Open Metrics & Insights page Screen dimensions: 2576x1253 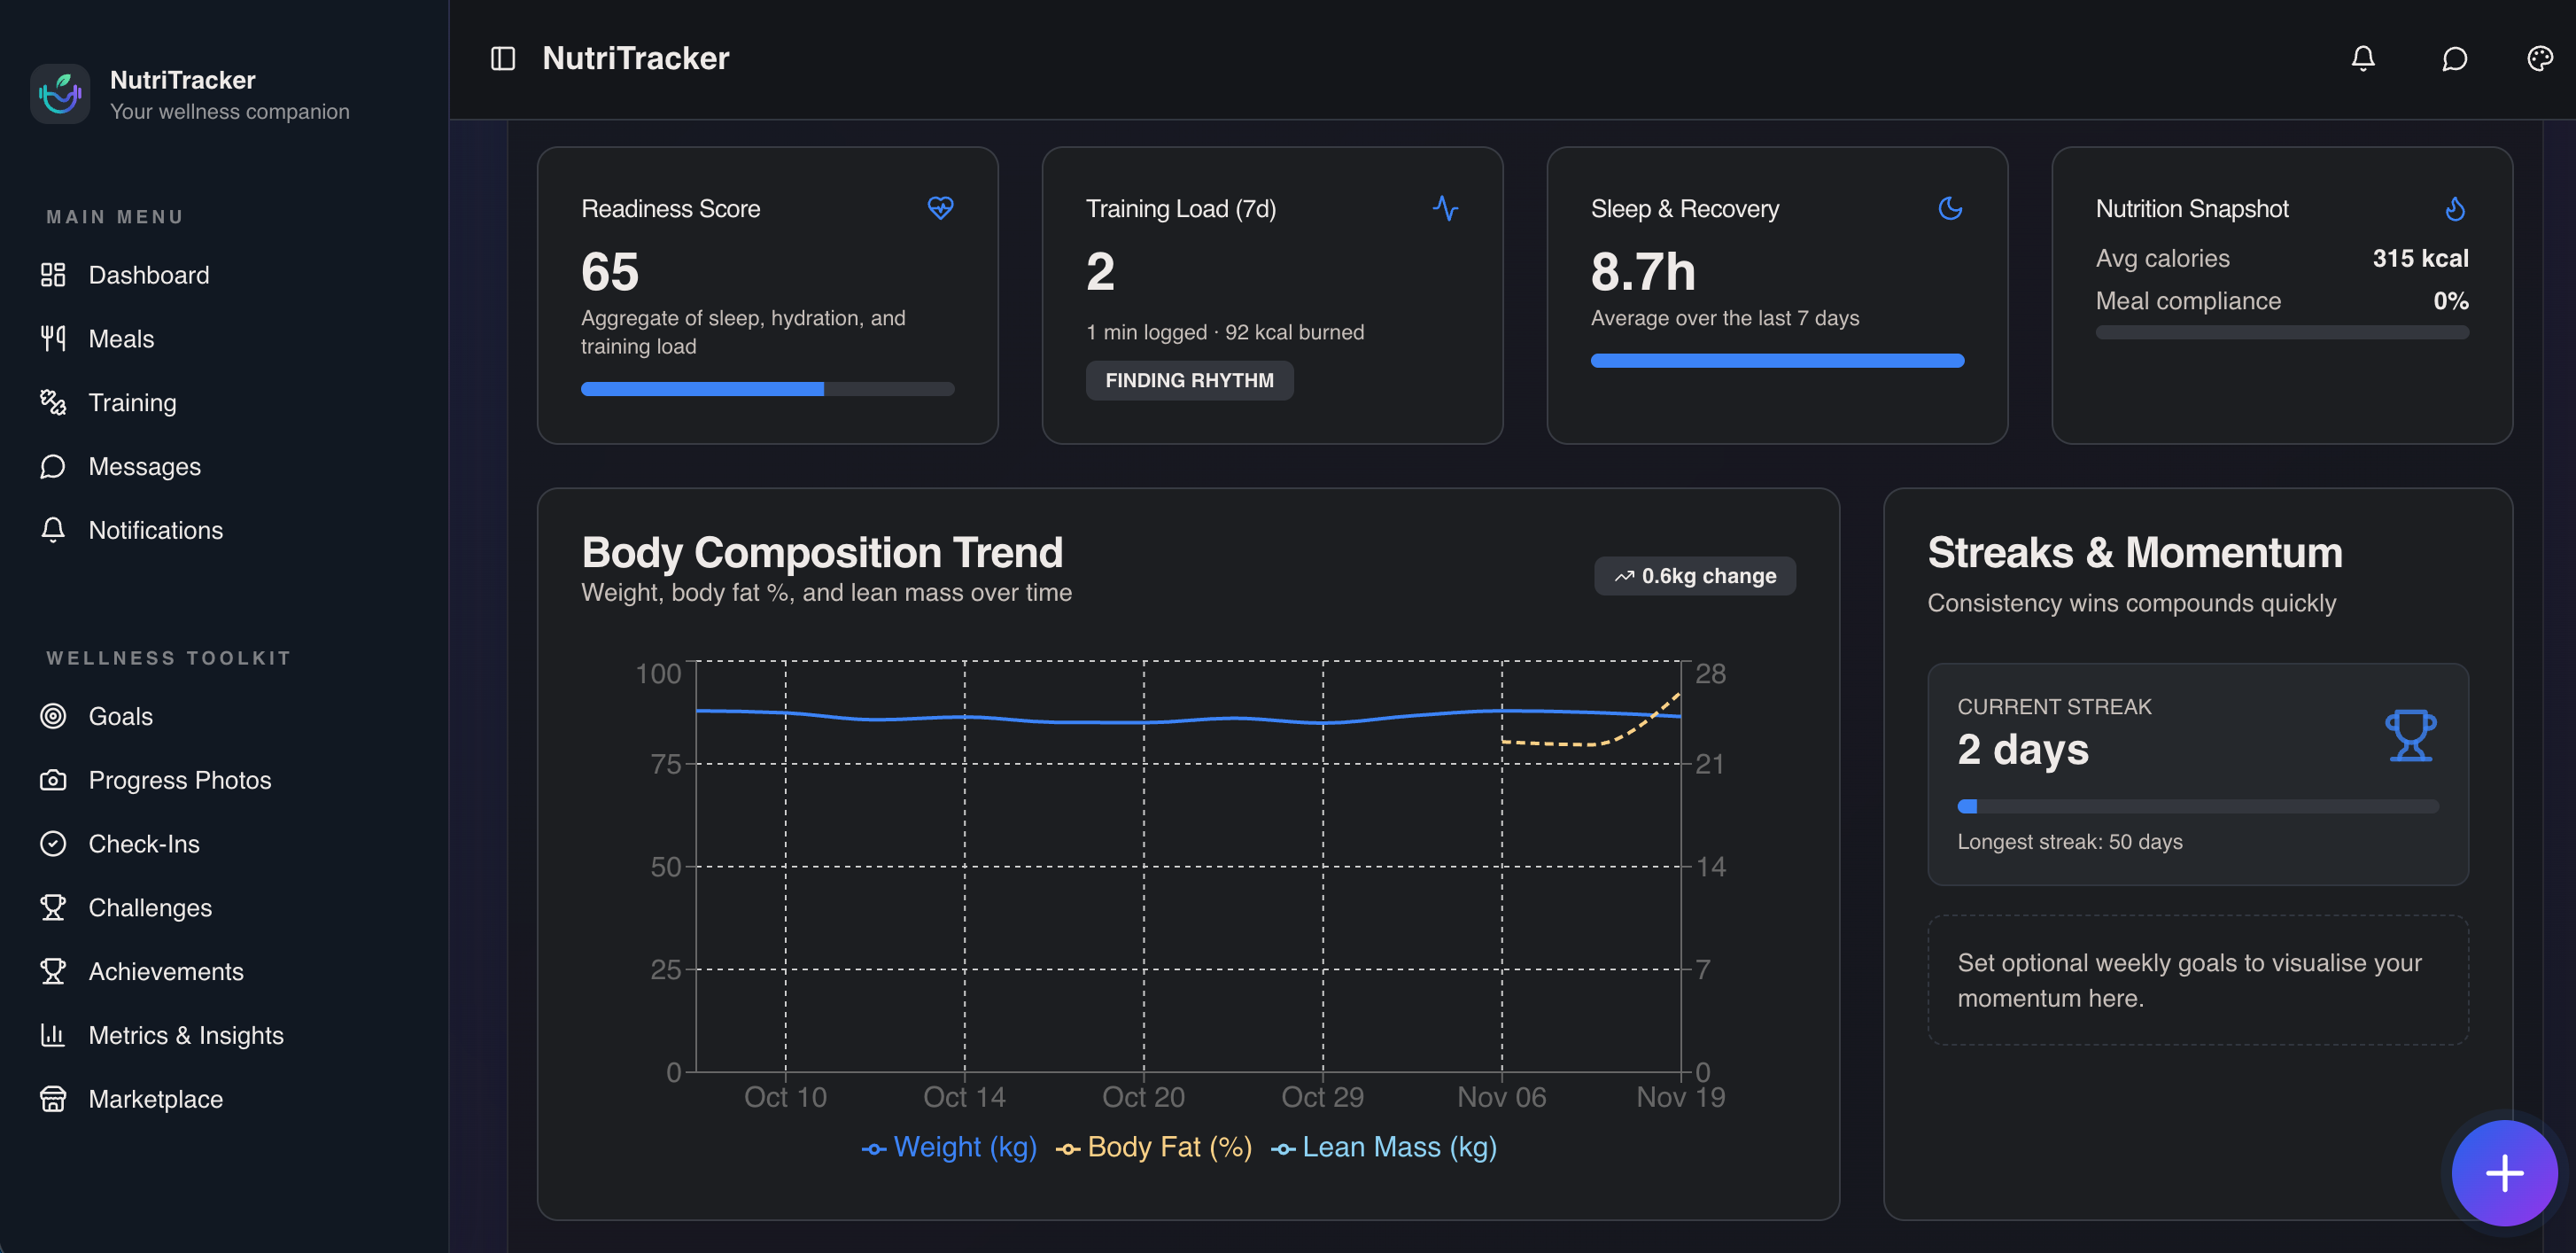(186, 1035)
